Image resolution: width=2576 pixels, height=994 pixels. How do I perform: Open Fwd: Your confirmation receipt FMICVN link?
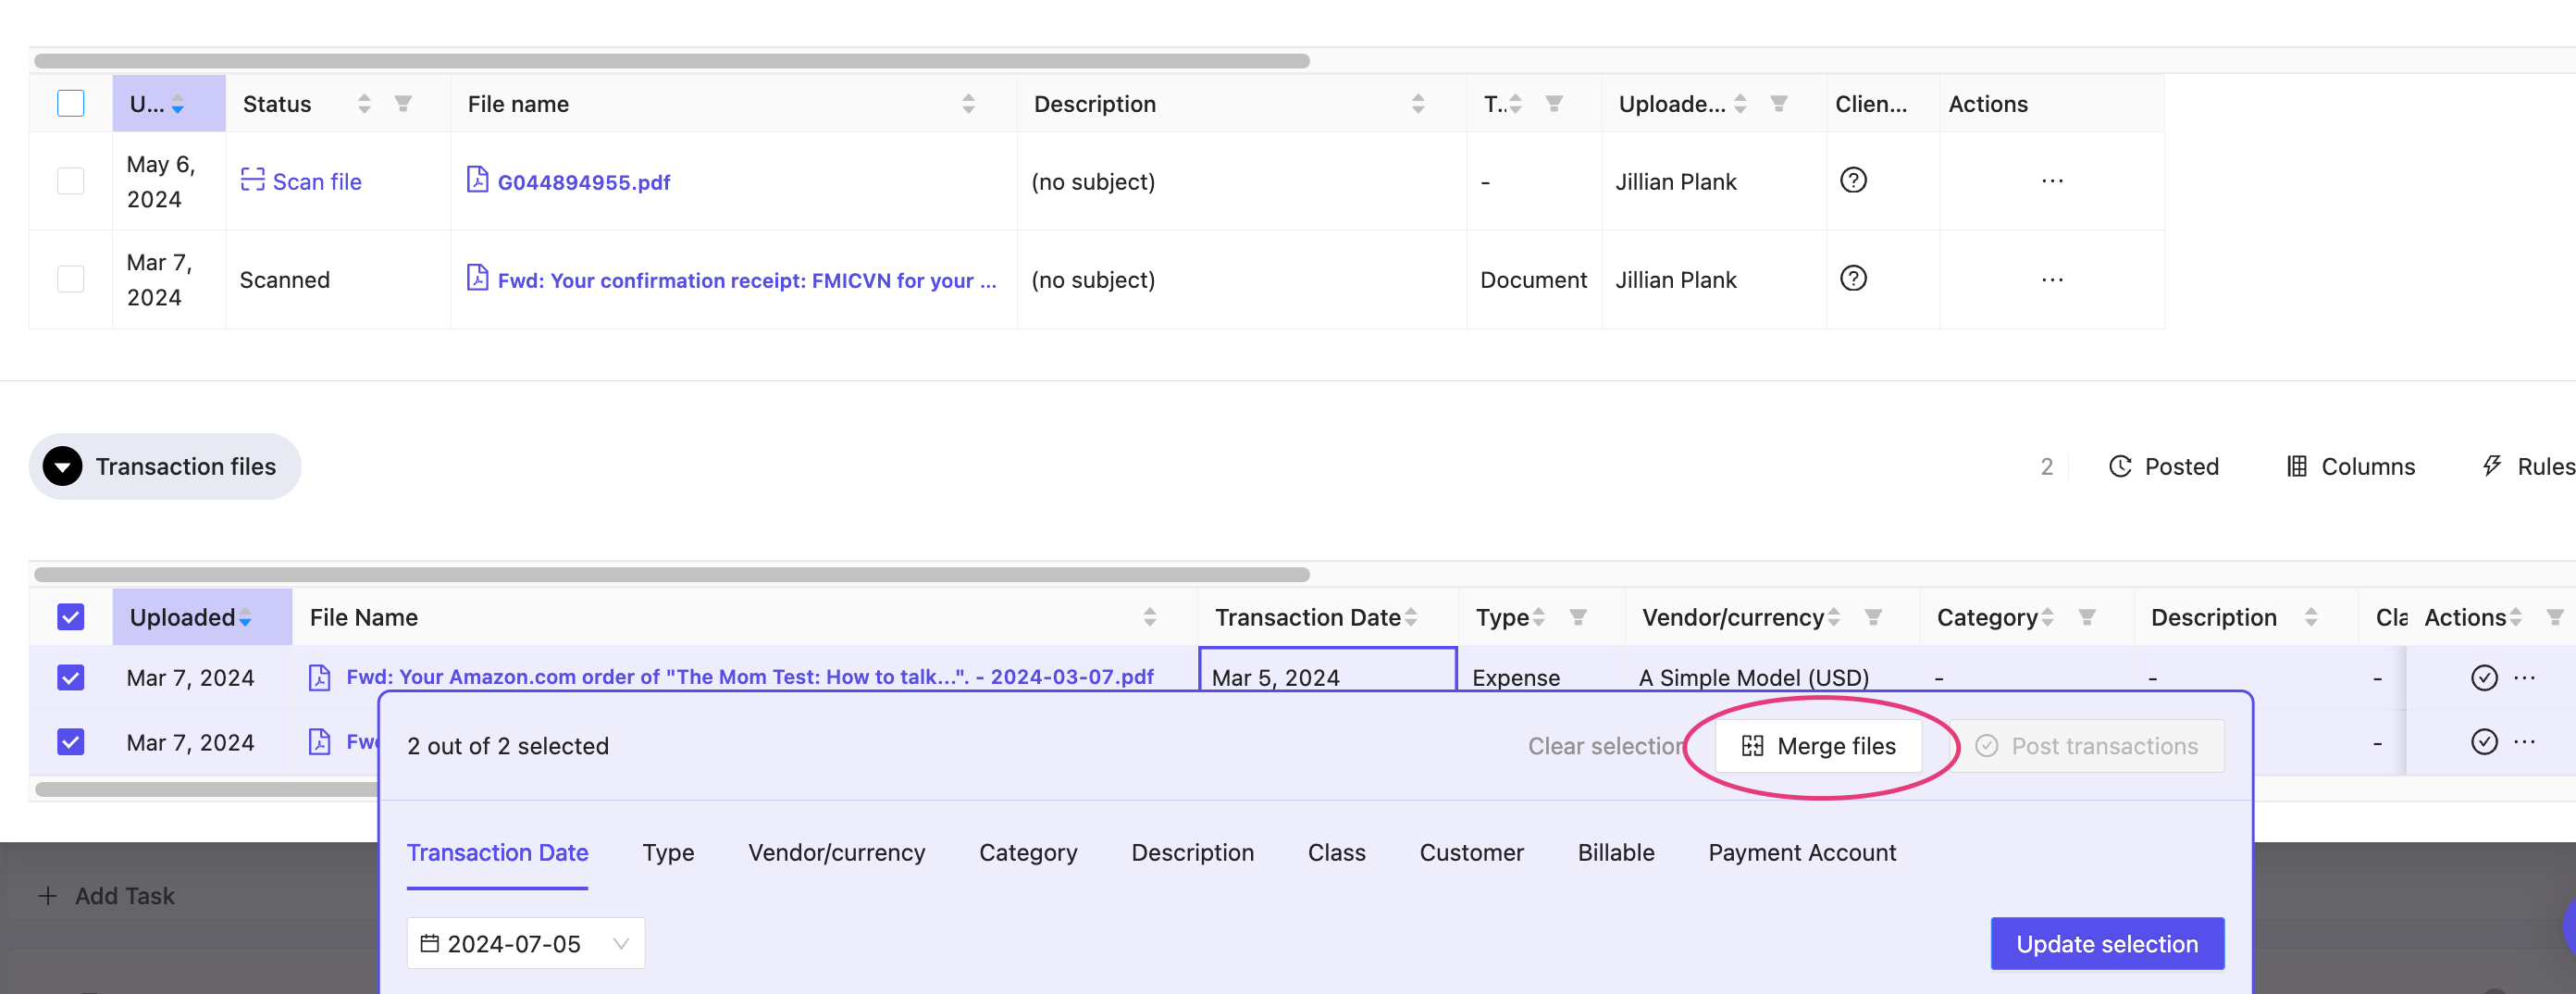(x=746, y=280)
